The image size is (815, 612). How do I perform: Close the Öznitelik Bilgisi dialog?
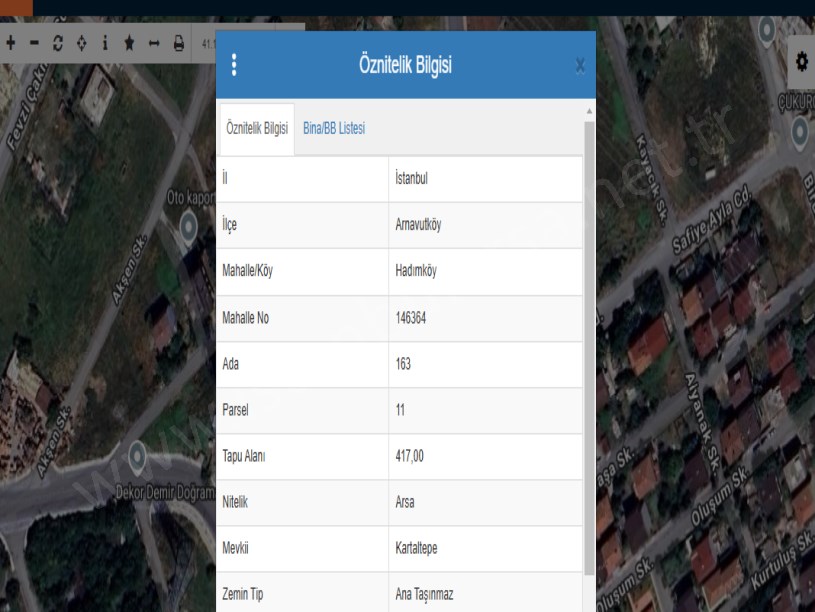click(580, 66)
